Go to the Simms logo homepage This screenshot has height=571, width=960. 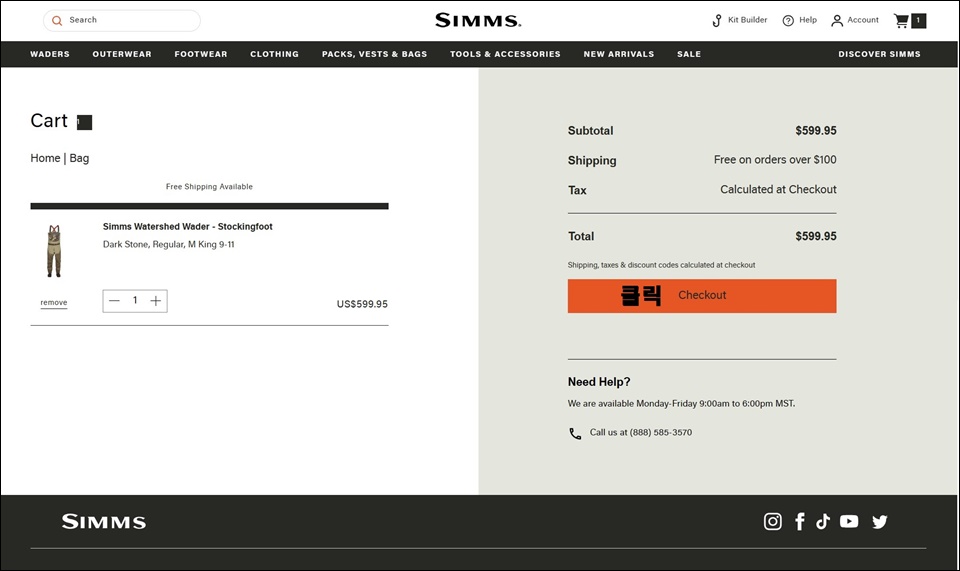click(478, 20)
